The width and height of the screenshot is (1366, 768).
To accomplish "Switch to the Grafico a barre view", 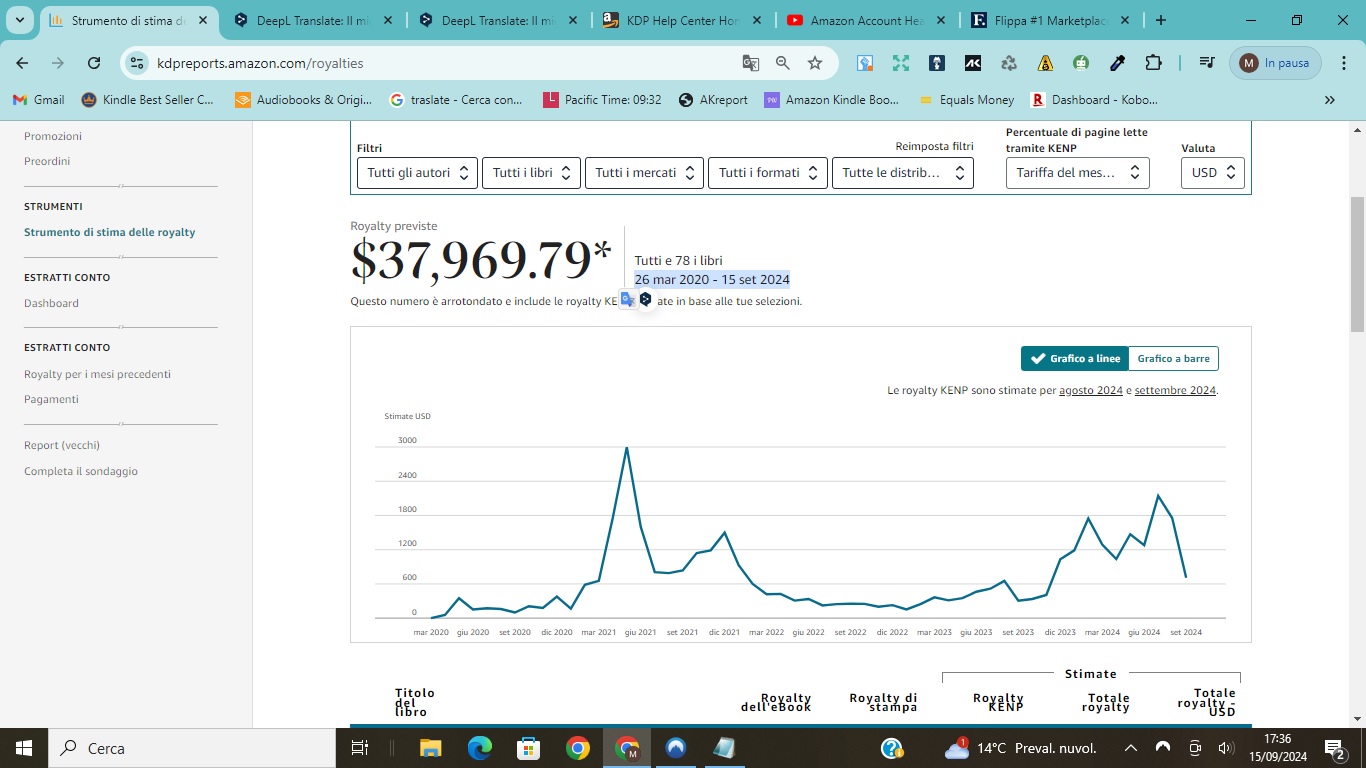I will click(x=1173, y=358).
